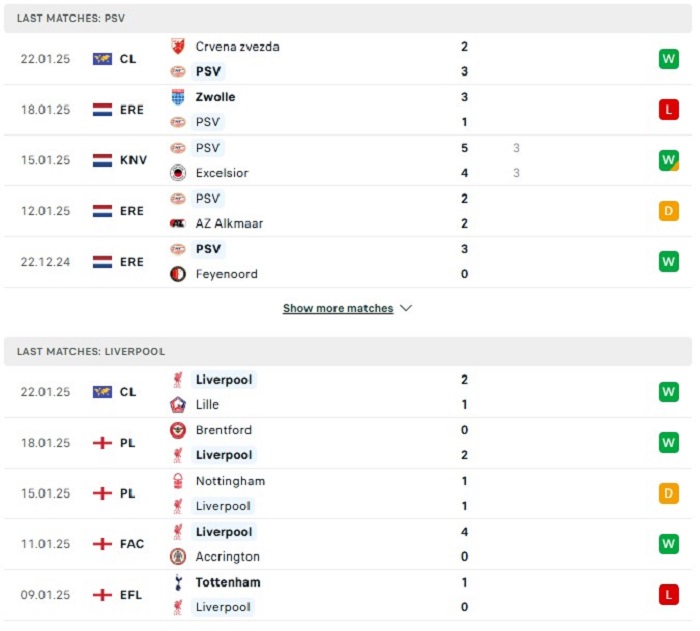The width and height of the screenshot is (700, 631).
Task: Click the Excelsior club badge
Action: coord(178,173)
